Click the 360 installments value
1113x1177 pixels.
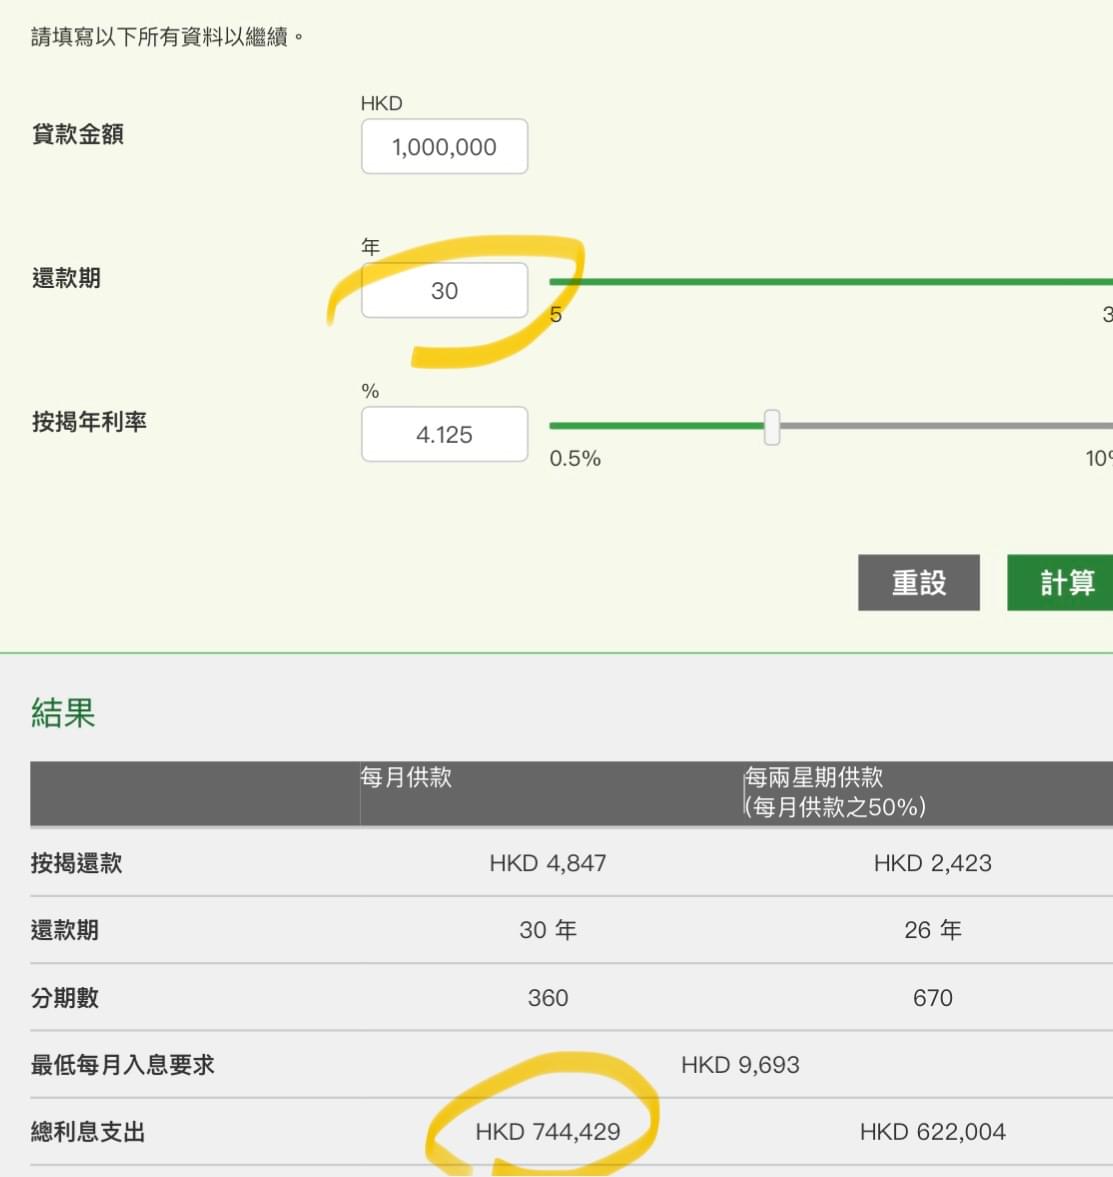coord(548,998)
